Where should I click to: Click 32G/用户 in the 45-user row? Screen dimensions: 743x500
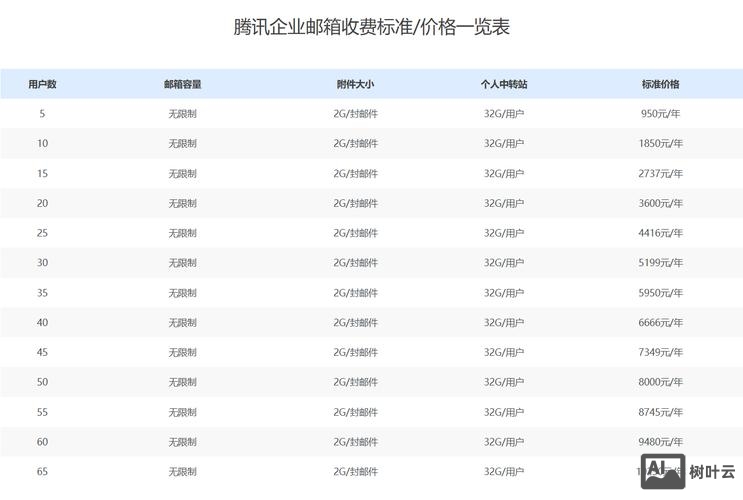point(504,353)
